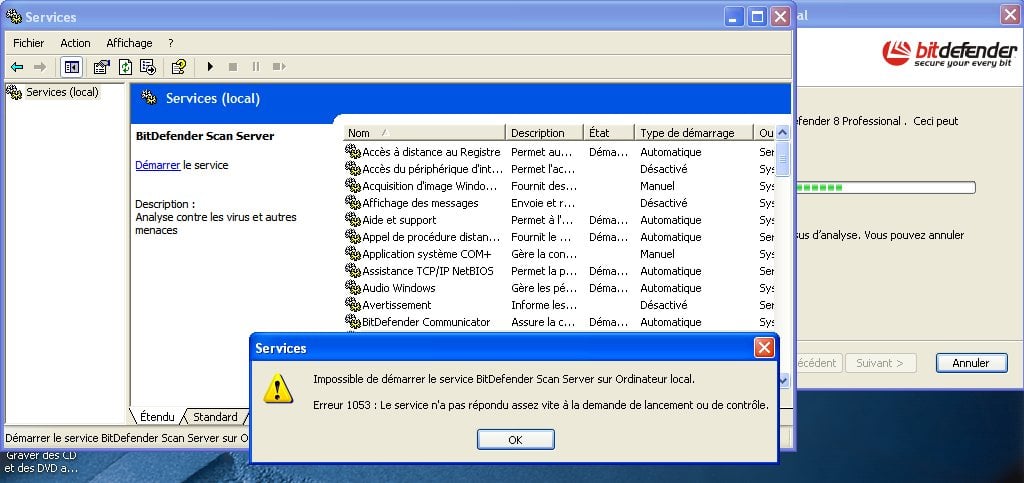Image resolution: width=1024 pixels, height=483 pixels.
Task: Click gear icon of BitDefender Communicator
Action: click(353, 321)
